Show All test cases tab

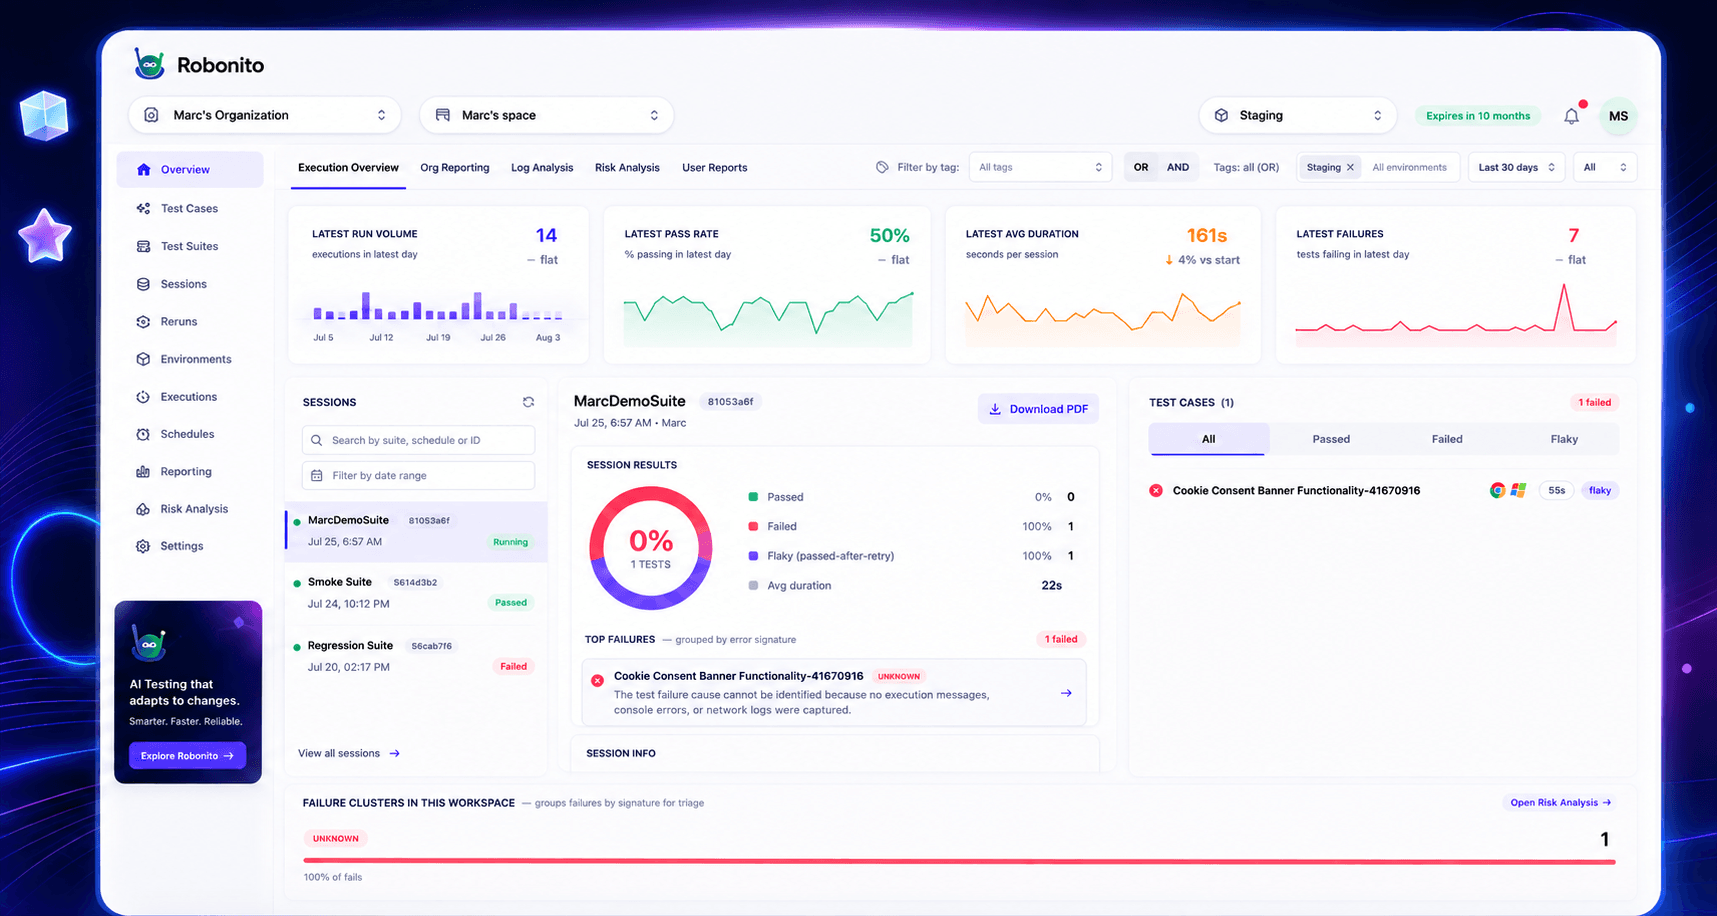click(x=1208, y=439)
